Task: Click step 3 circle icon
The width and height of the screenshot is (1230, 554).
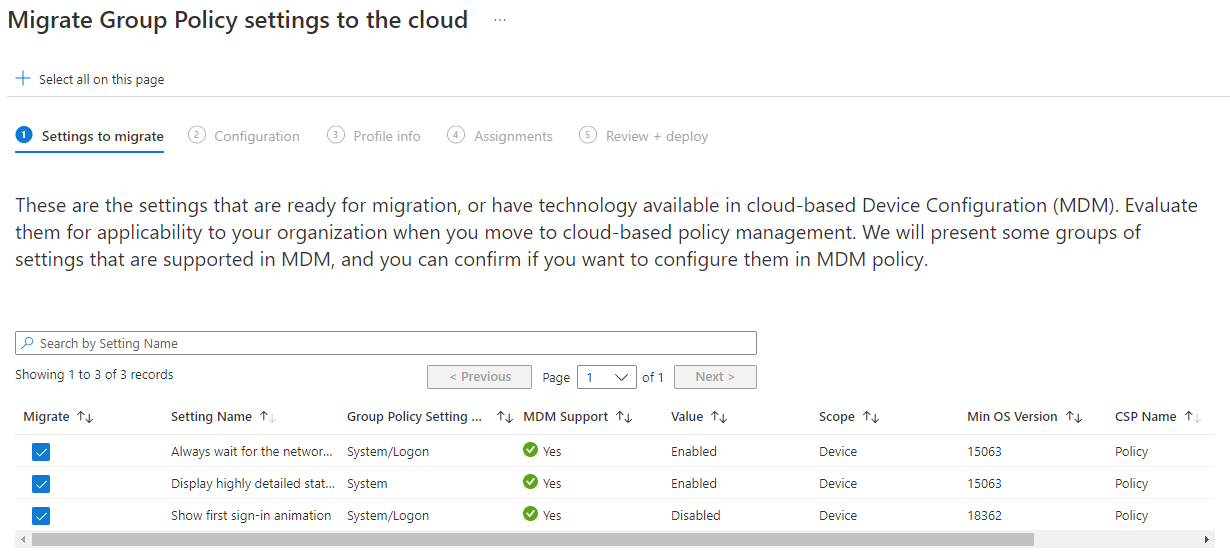Action: [336, 135]
